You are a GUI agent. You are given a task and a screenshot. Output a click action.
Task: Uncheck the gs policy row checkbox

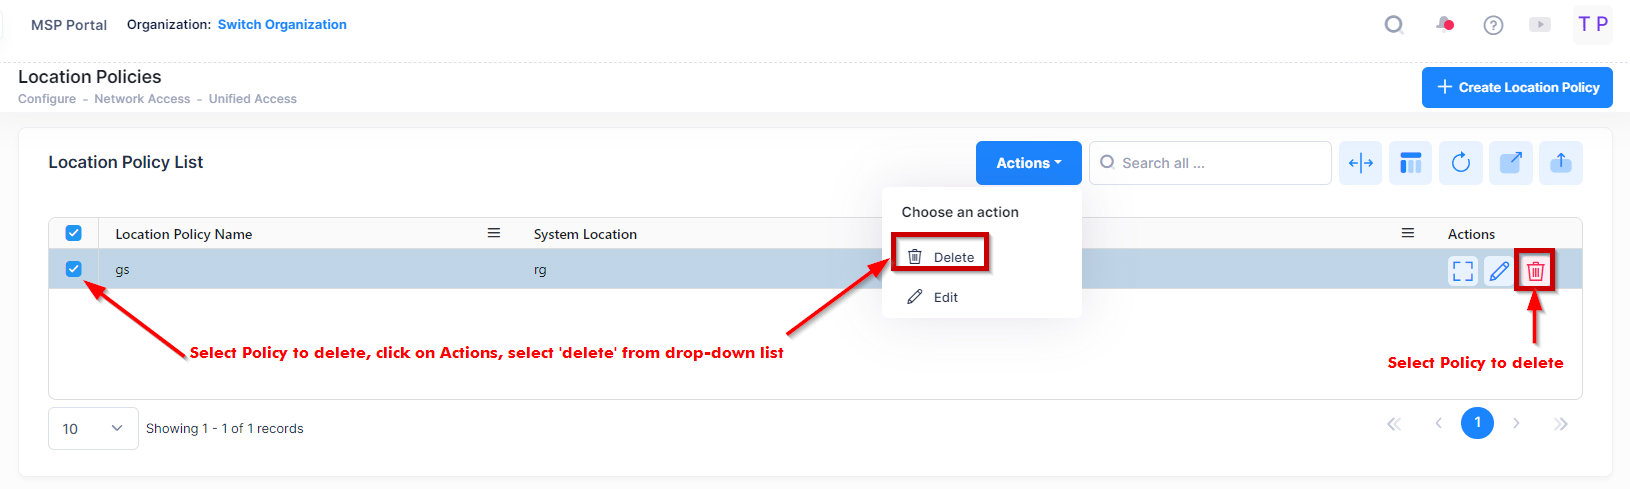click(x=73, y=269)
